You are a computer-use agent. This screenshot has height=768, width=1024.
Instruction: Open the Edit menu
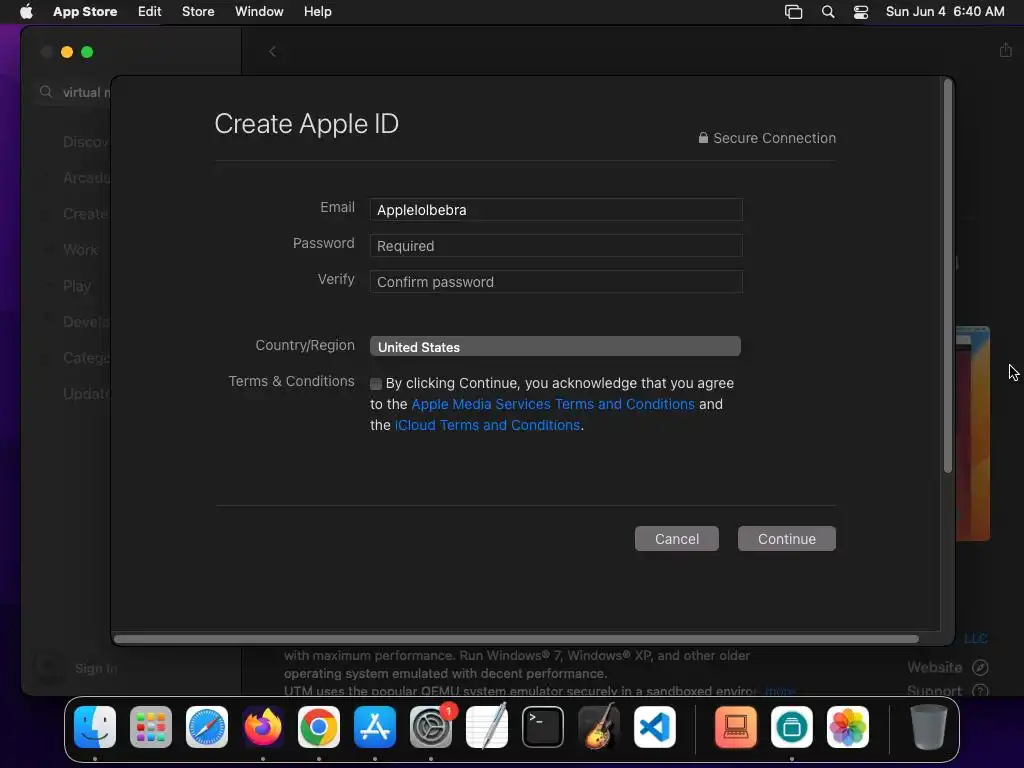tap(150, 12)
